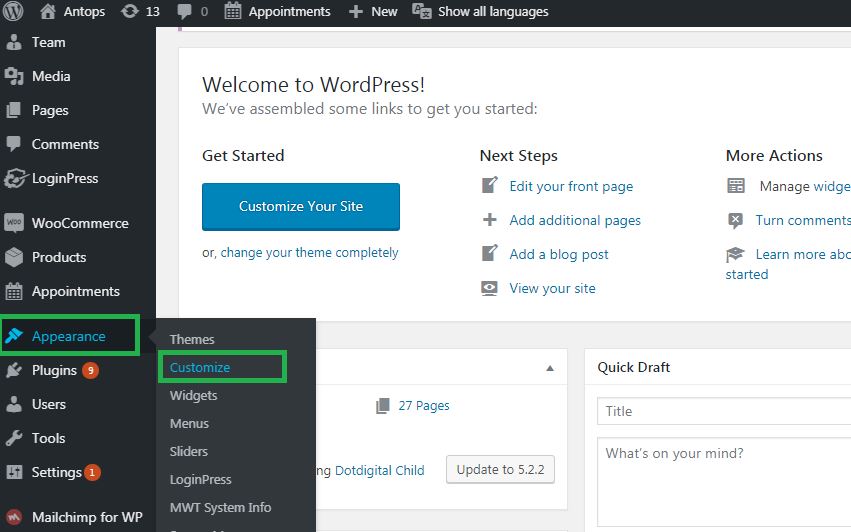Follow the change your theme completely link
Screen dimensions: 851x532
309,253
